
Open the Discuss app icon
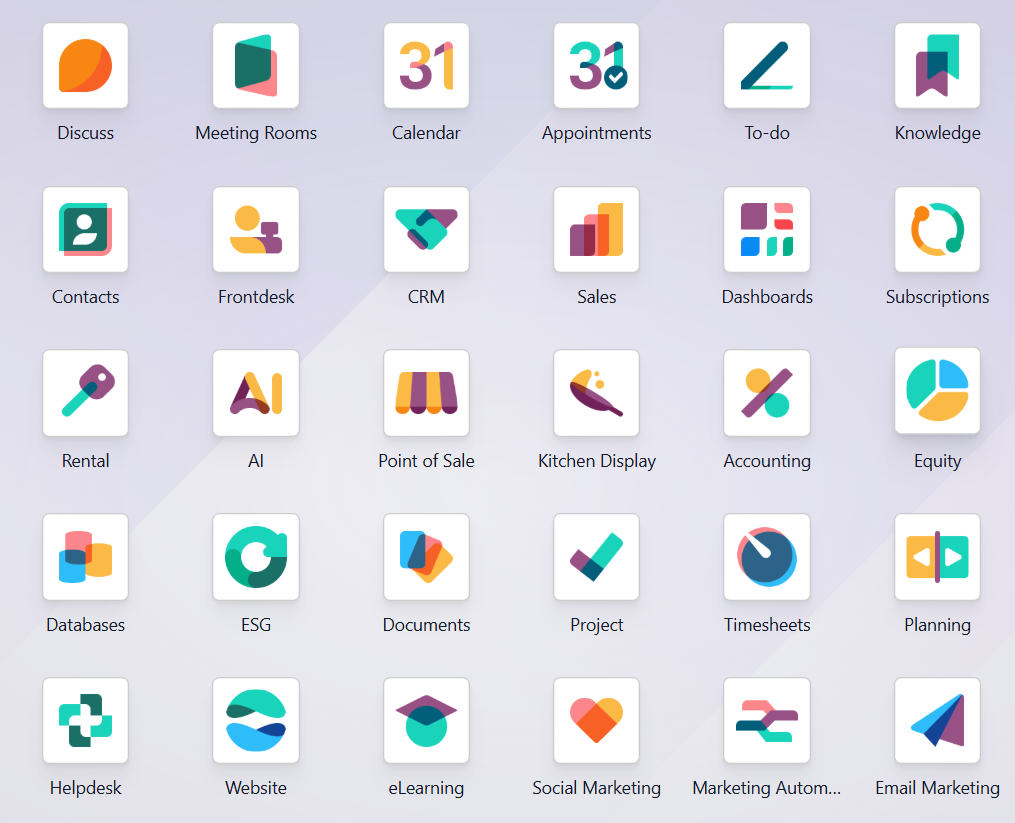pyautogui.click(x=85, y=65)
